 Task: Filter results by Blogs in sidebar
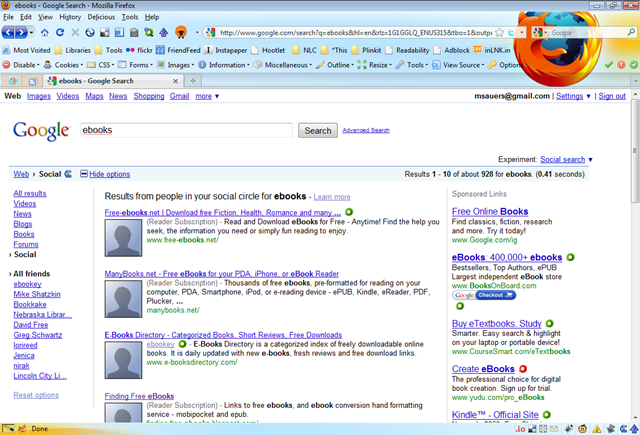[x=23, y=224]
